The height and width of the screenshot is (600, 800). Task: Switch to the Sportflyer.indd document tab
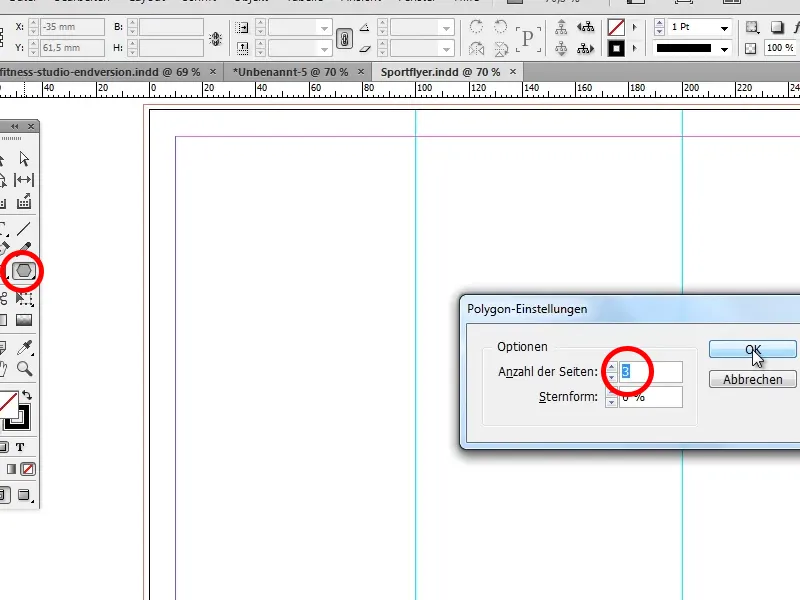pos(440,72)
